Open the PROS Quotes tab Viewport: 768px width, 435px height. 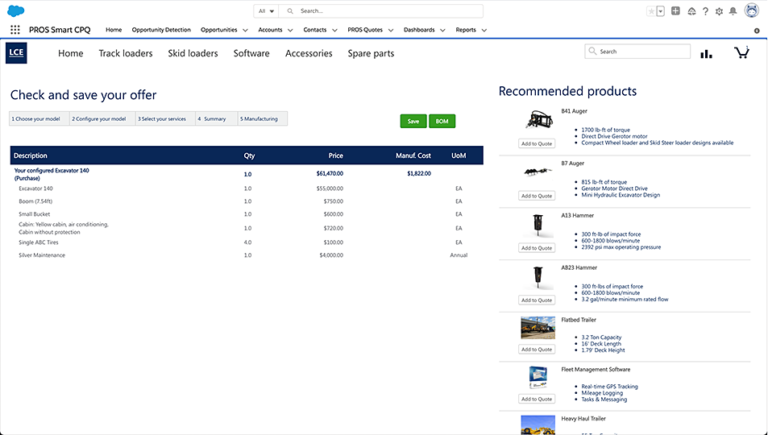pos(365,30)
